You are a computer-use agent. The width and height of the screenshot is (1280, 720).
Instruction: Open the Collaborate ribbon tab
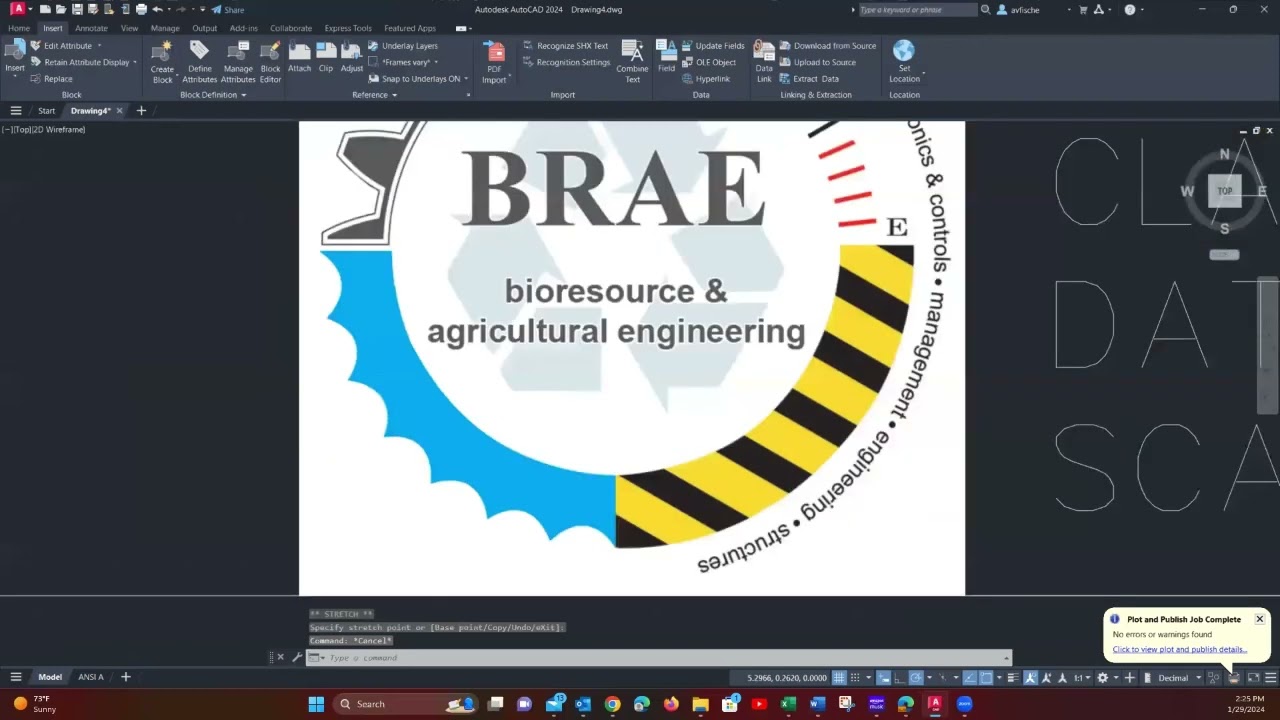click(x=291, y=28)
